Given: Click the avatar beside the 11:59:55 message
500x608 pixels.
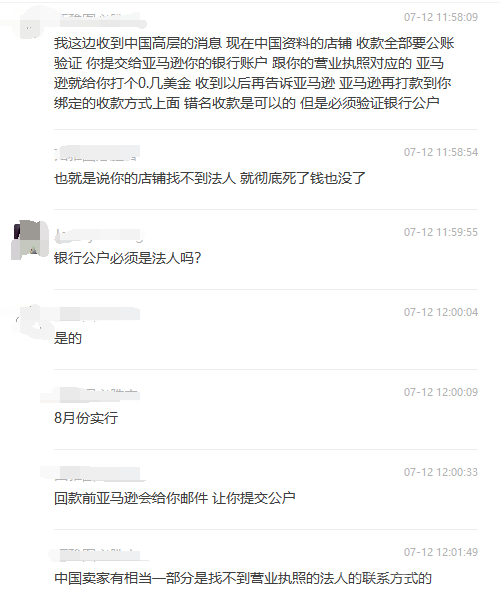Looking at the screenshot, I should pos(29,240).
